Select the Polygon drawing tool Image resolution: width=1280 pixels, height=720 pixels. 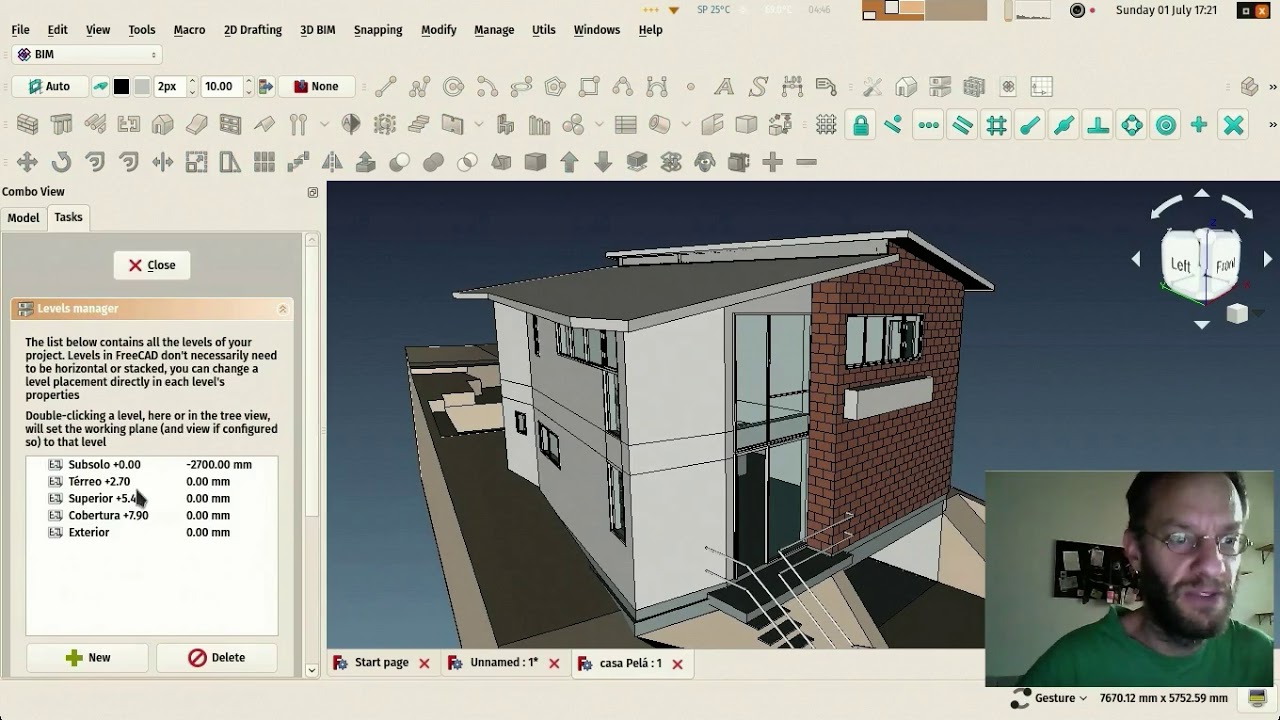pos(555,87)
